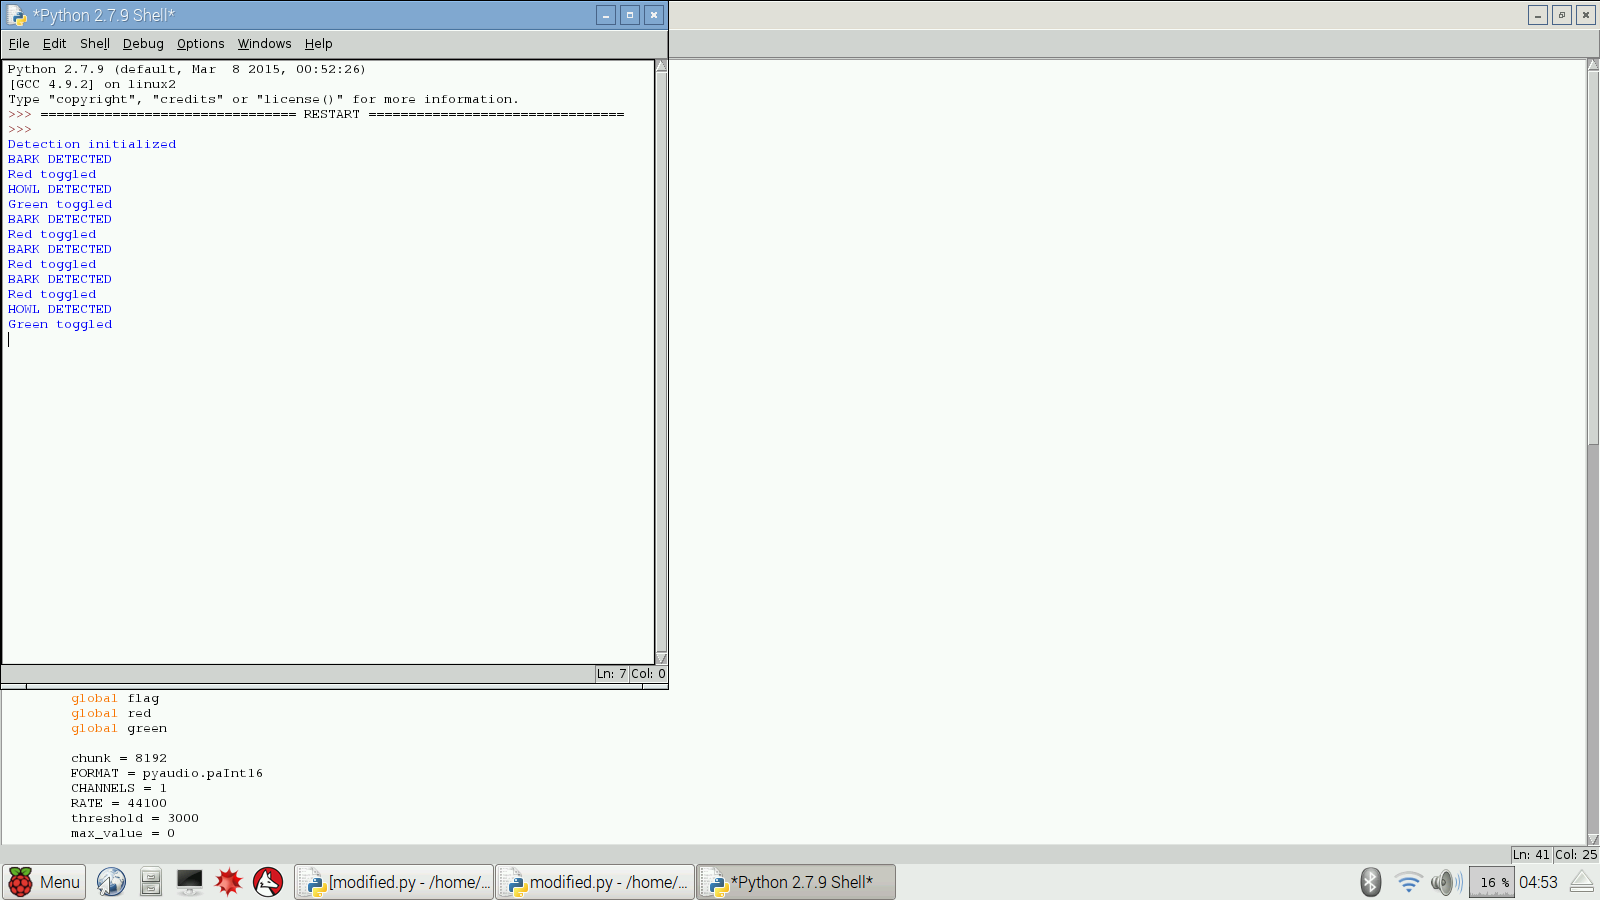Open the Options menu
Screen dimensions: 1600x900
tap(200, 44)
